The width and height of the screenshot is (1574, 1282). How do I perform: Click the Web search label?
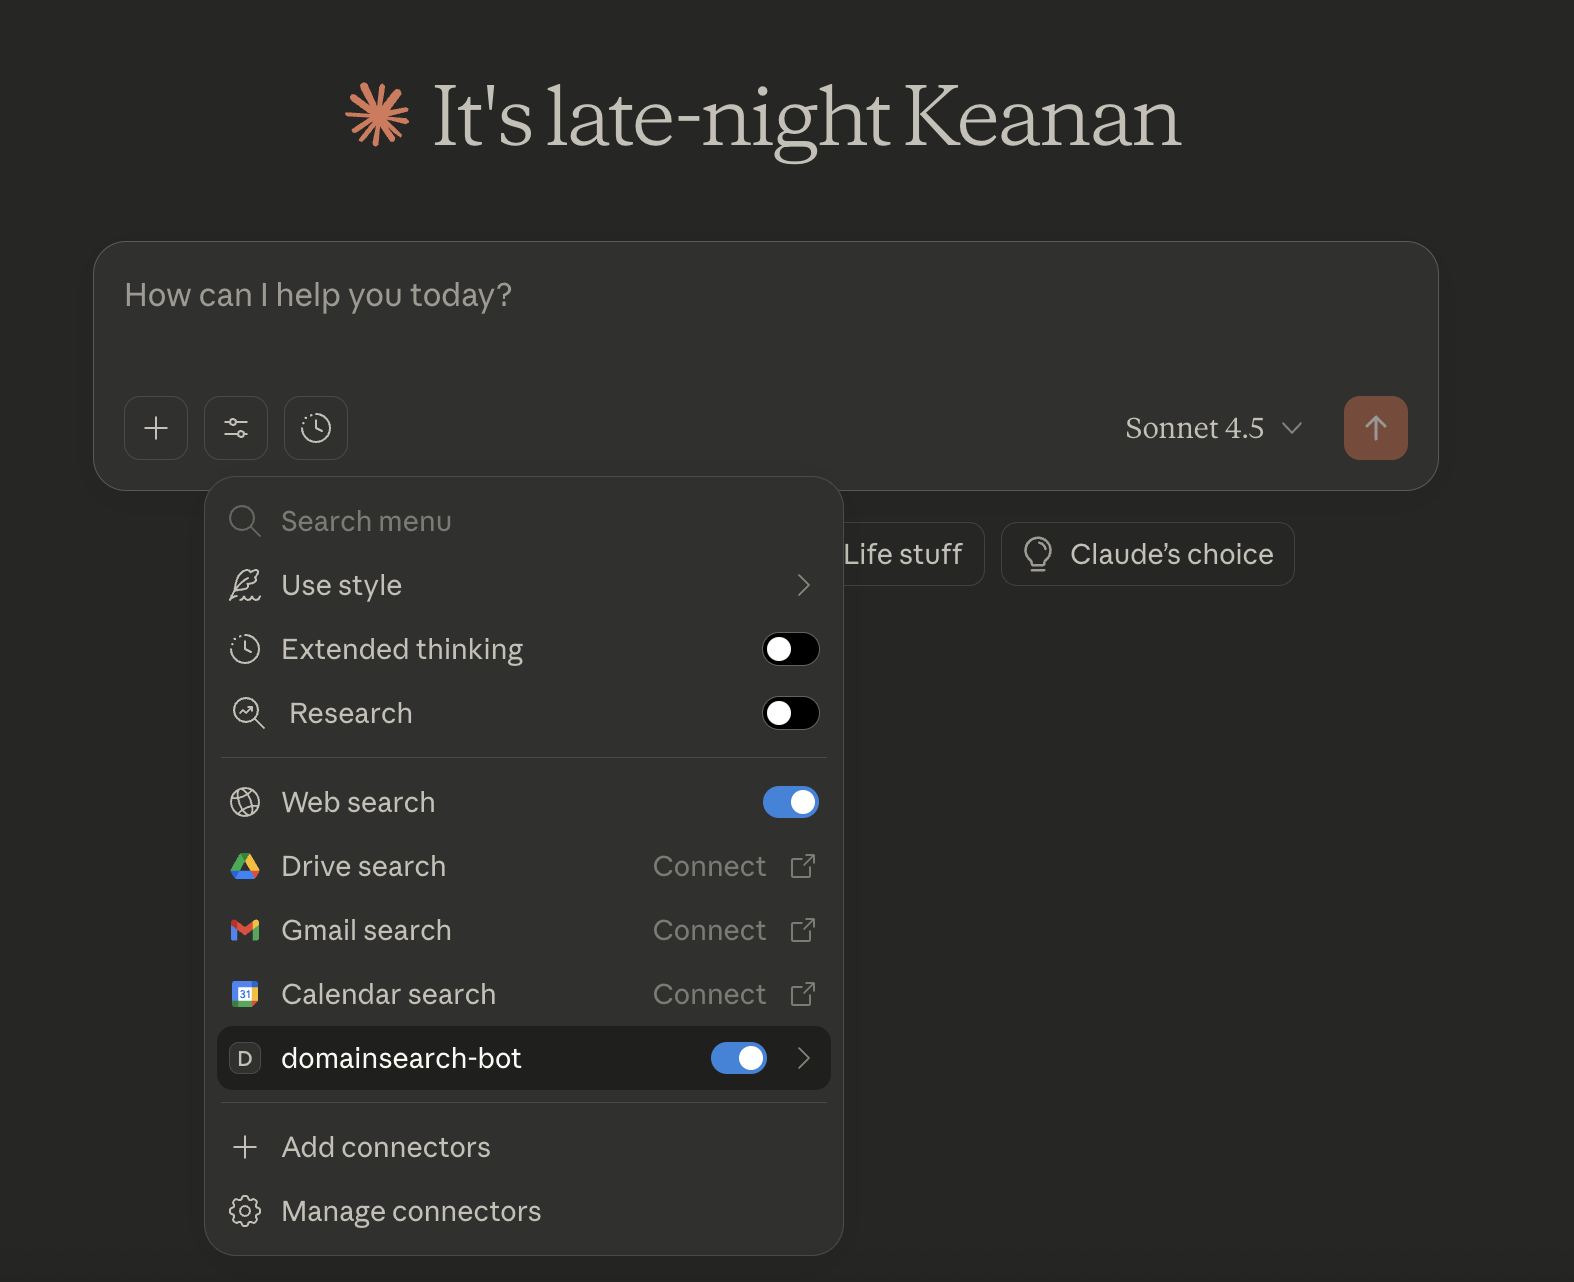[x=358, y=802]
